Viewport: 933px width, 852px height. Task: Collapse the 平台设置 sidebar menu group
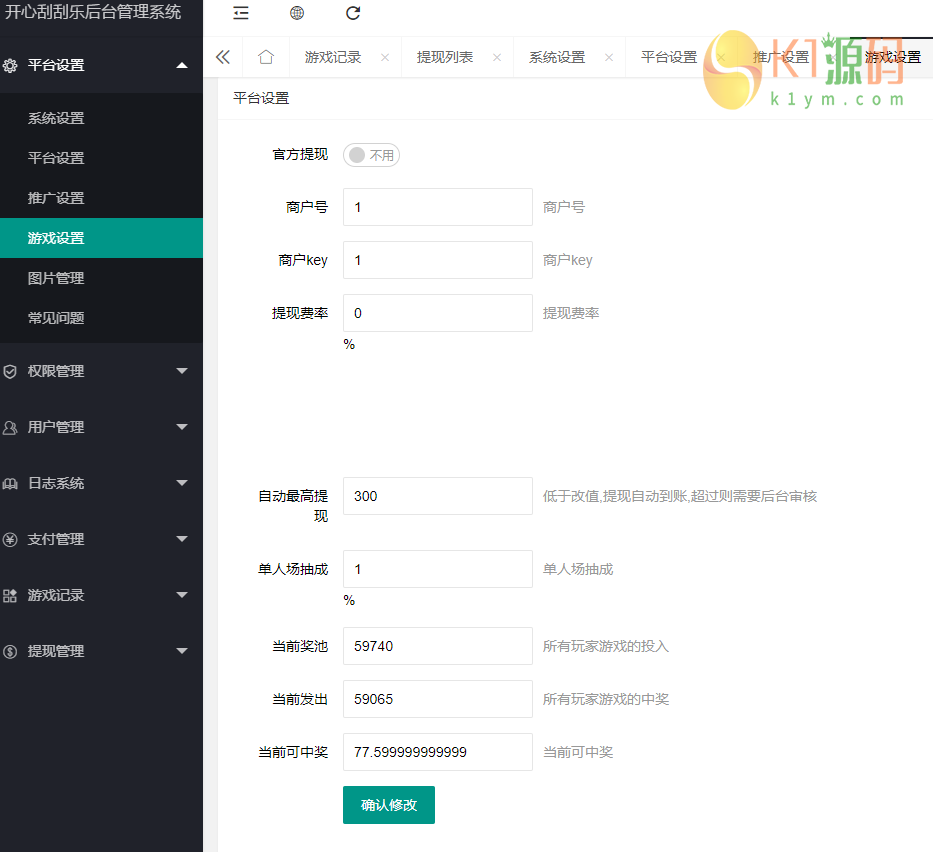coord(101,65)
